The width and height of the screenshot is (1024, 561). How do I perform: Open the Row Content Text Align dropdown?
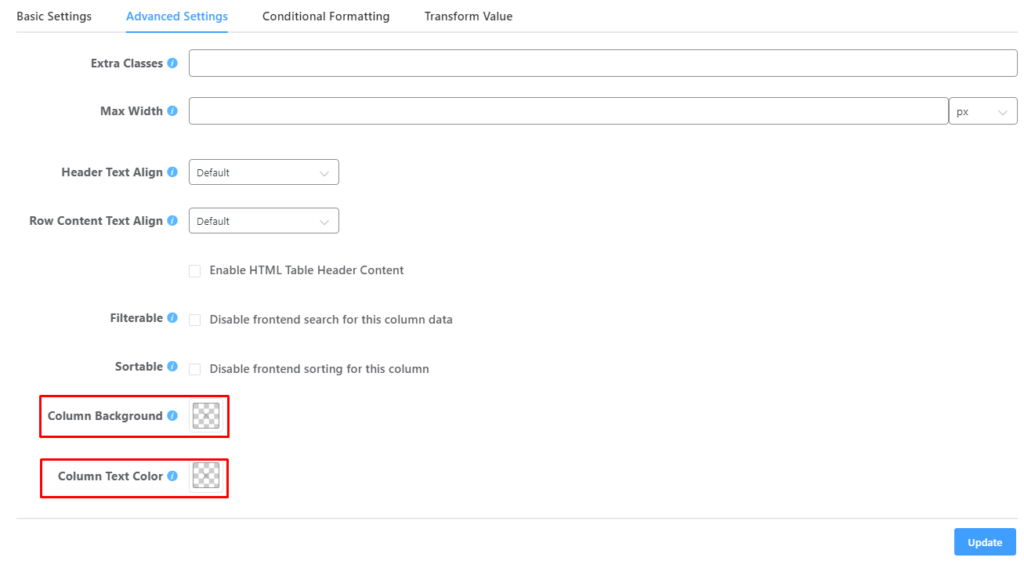(x=263, y=221)
